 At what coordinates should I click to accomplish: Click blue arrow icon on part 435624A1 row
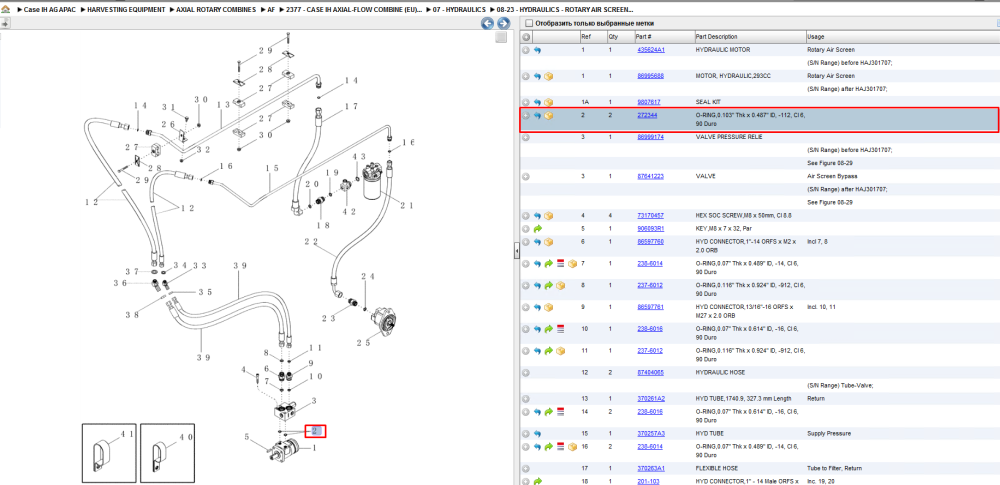(x=537, y=50)
